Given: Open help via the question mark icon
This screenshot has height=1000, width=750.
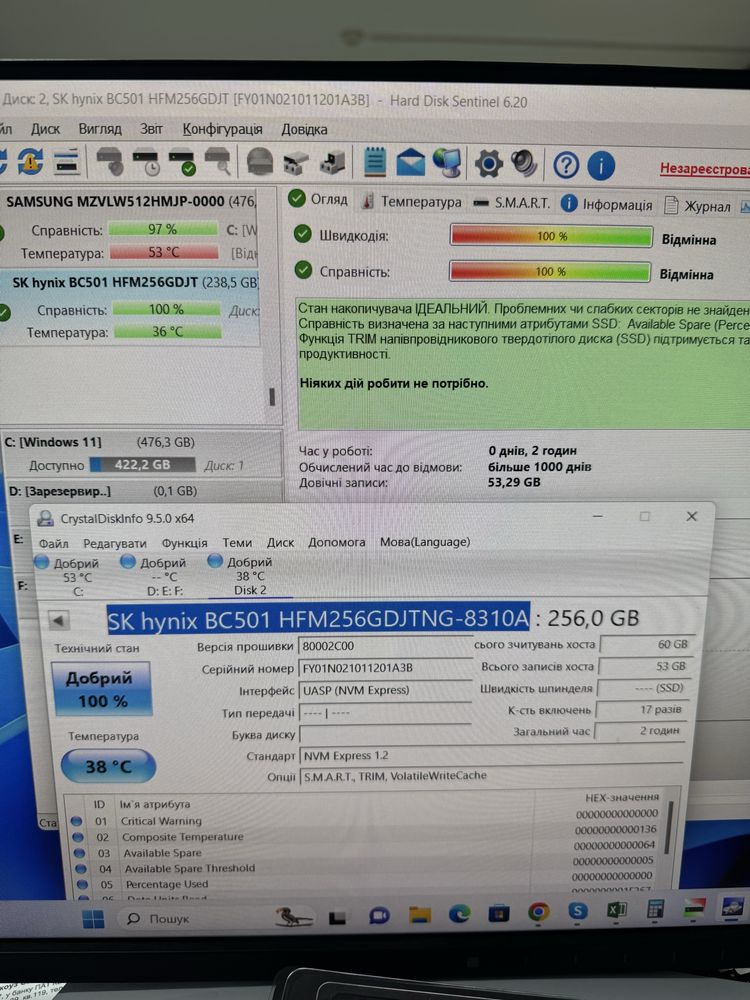Looking at the screenshot, I should pyautogui.click(x=566, y=166).
